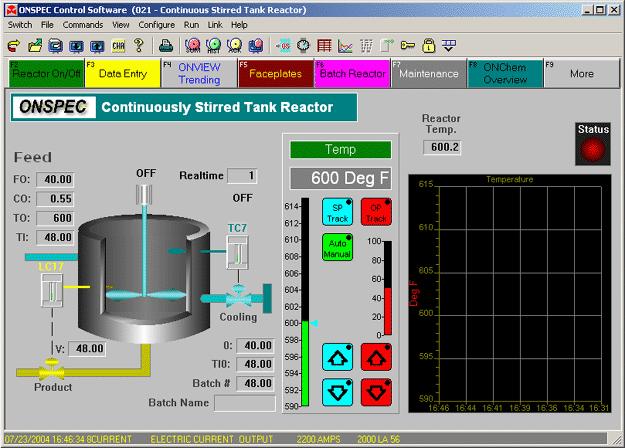The image size is (625, 448).
Task: Click the red table grid icon
Action: (x=324, y=45)
